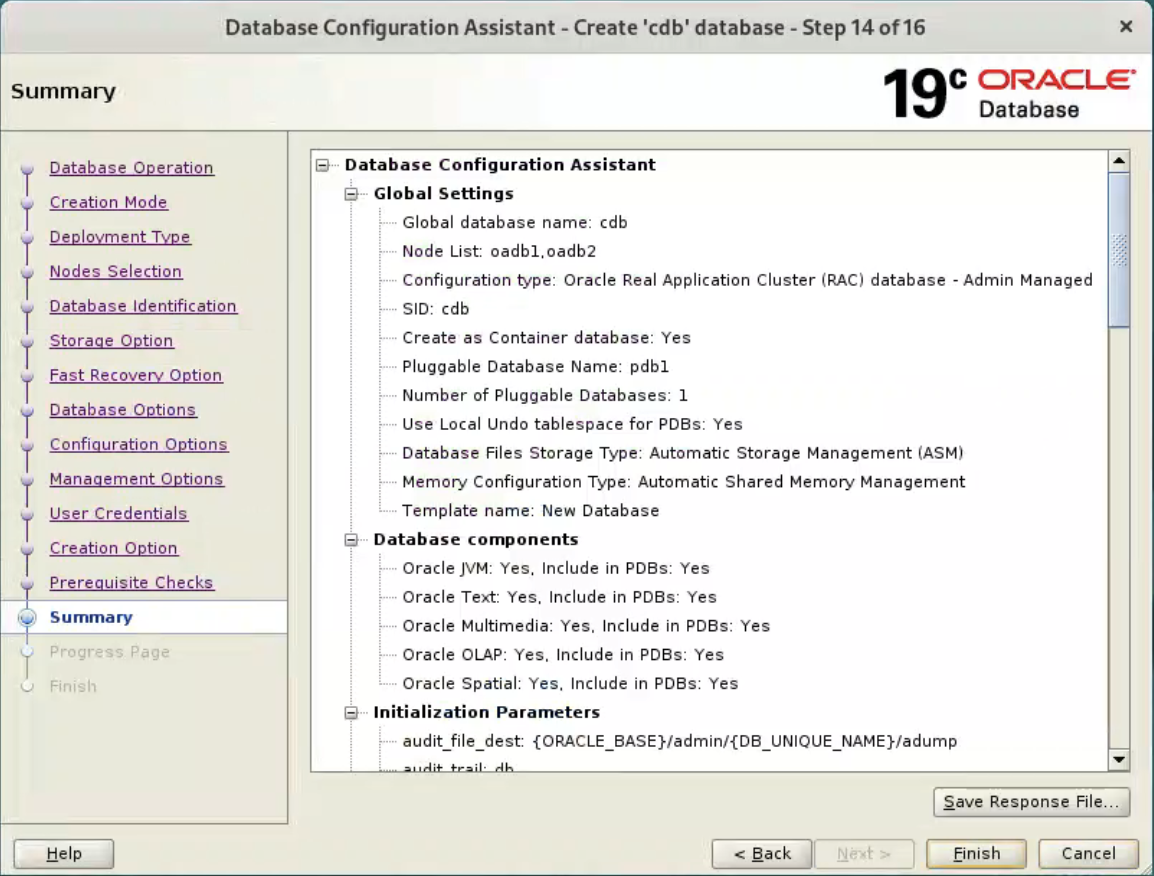Open the Deployment Type step
1154x876 pixels.
[x=120, y=237]
